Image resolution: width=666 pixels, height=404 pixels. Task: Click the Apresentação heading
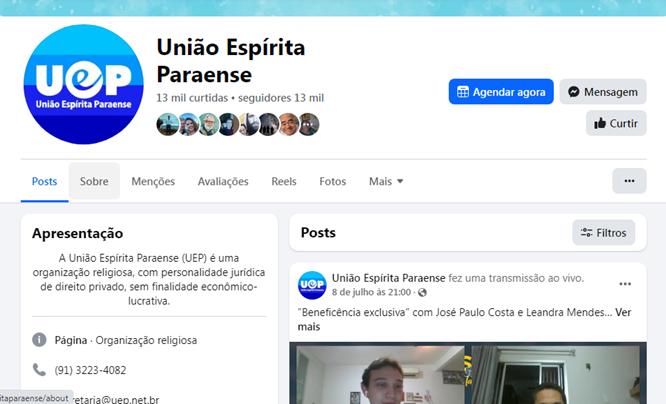(78, 233)
